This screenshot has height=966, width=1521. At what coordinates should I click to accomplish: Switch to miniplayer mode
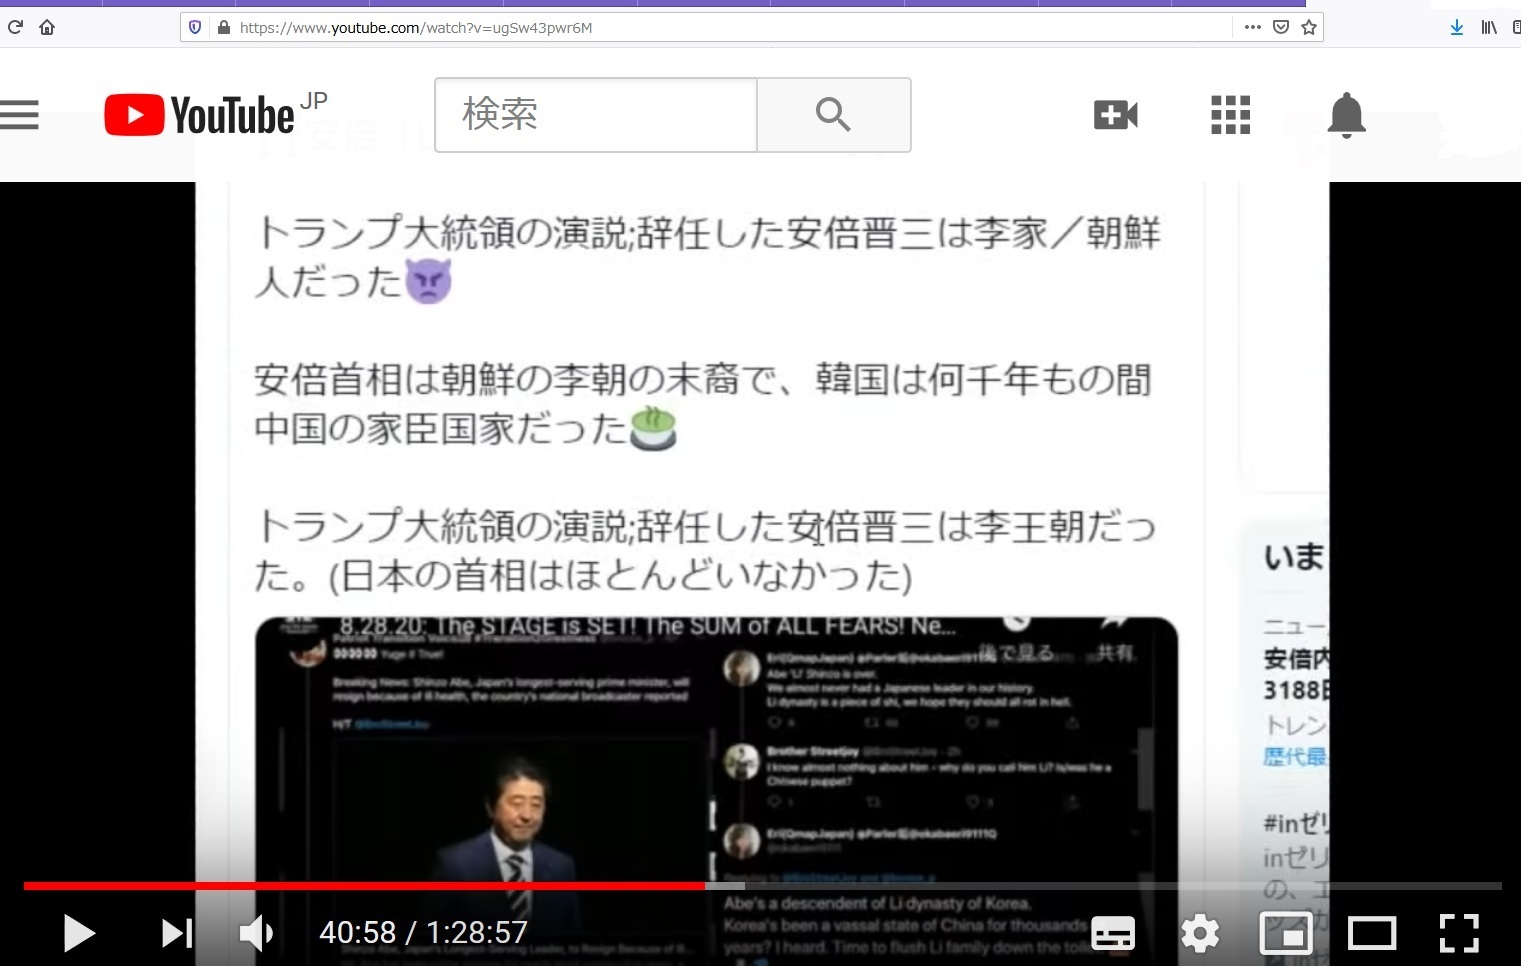pos(1286,933)
